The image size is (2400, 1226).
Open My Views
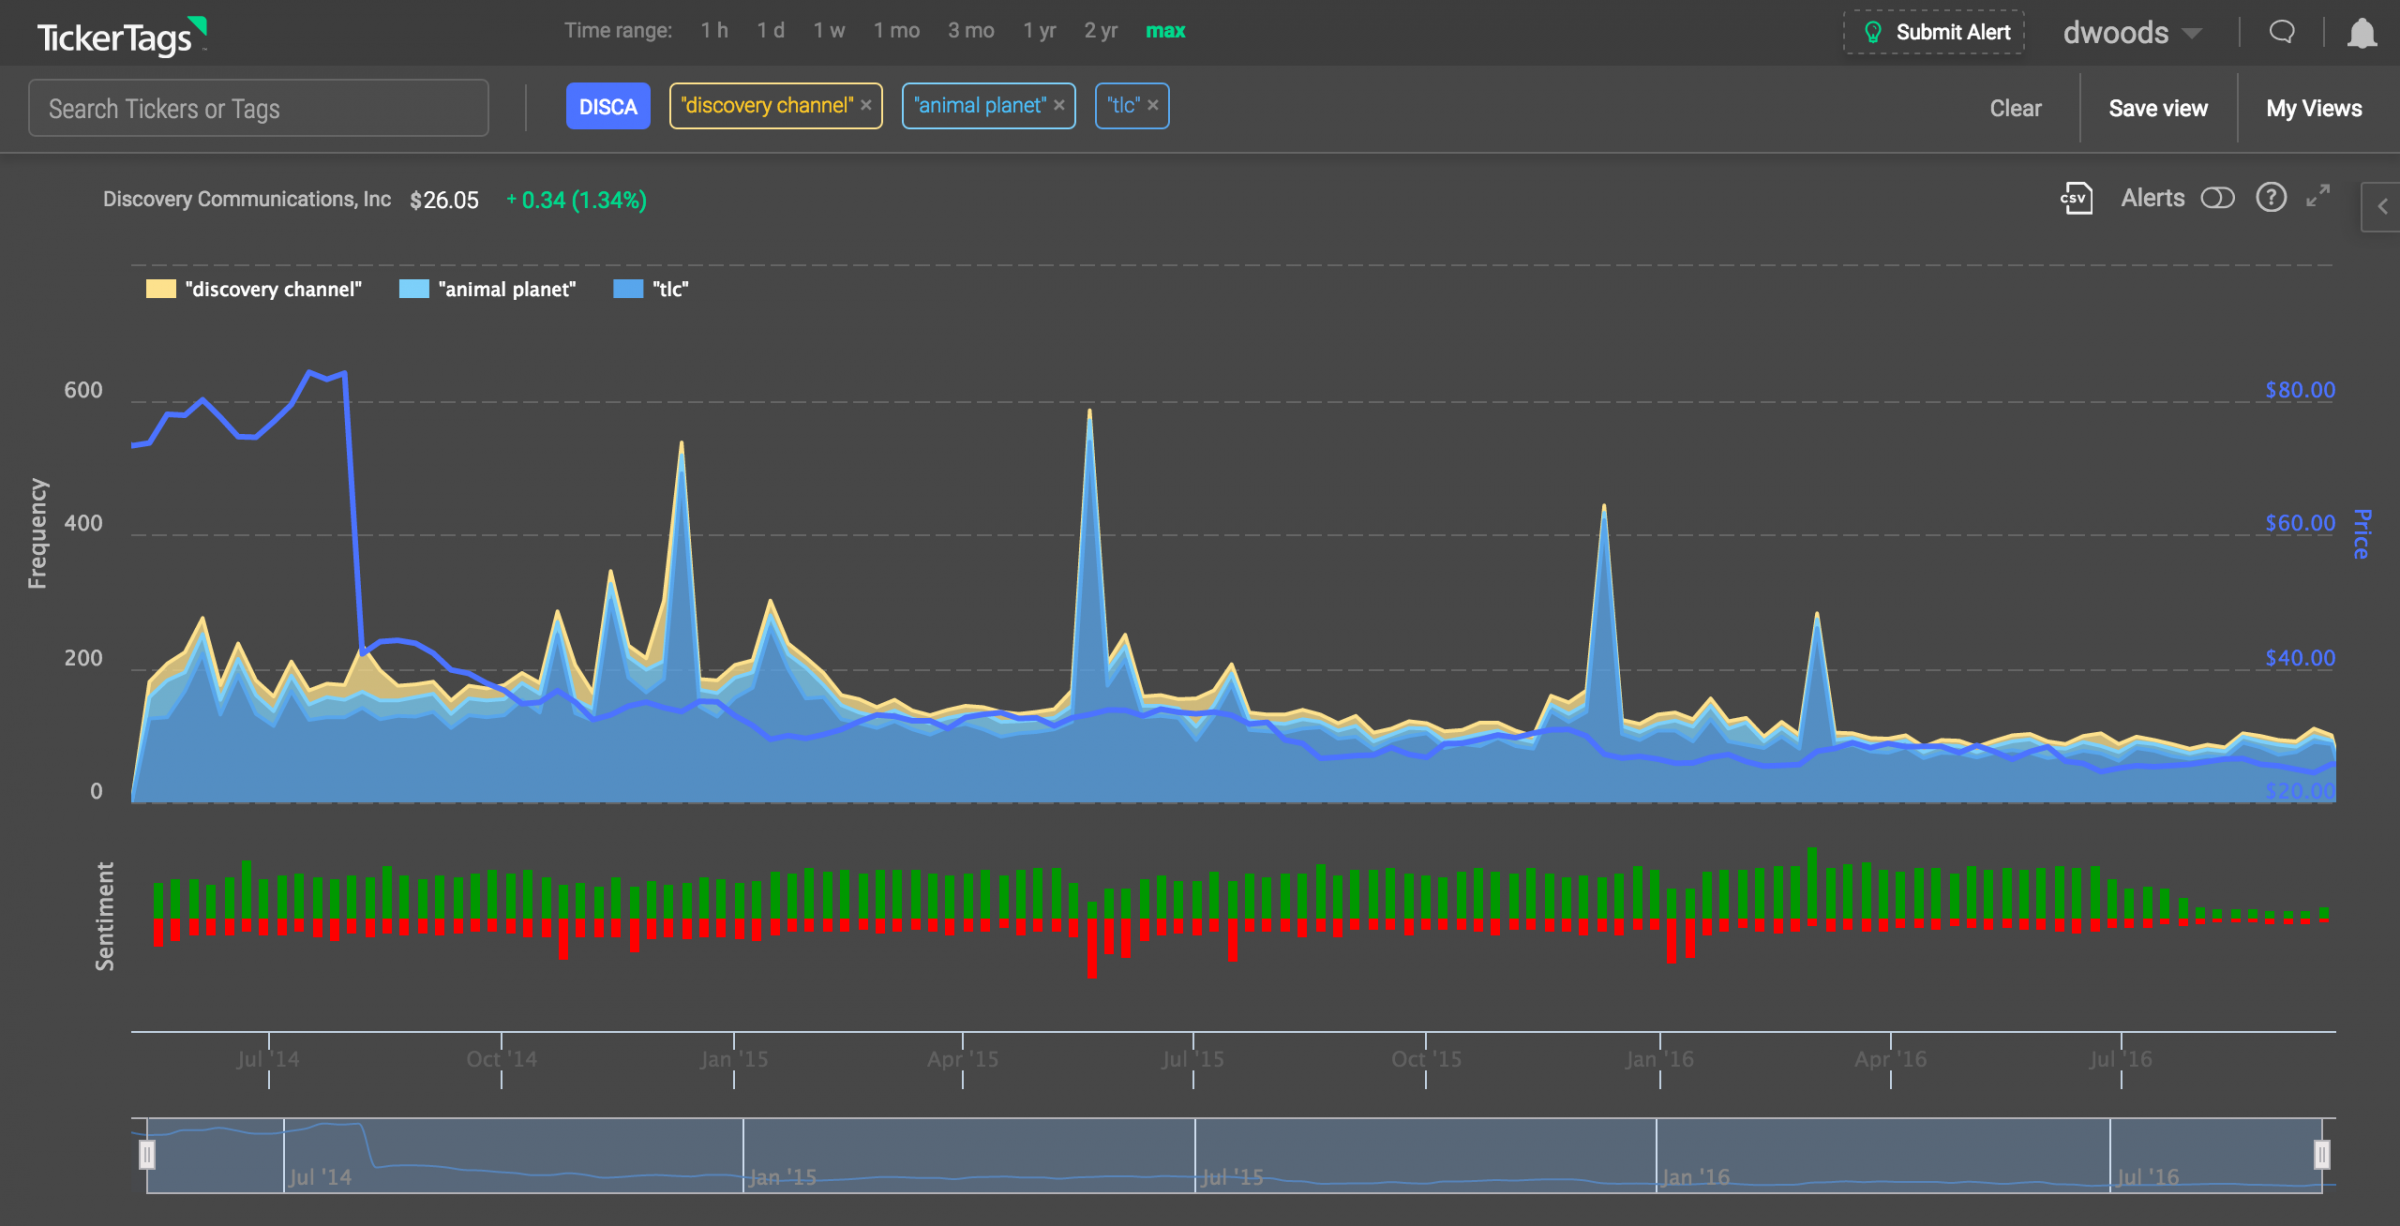coord(2314,108)
